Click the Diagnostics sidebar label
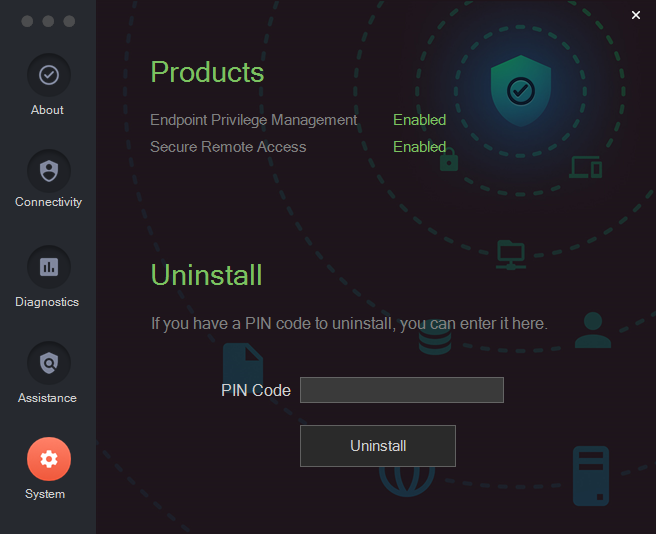Screen dimensions: 656x534 point(47,302)
